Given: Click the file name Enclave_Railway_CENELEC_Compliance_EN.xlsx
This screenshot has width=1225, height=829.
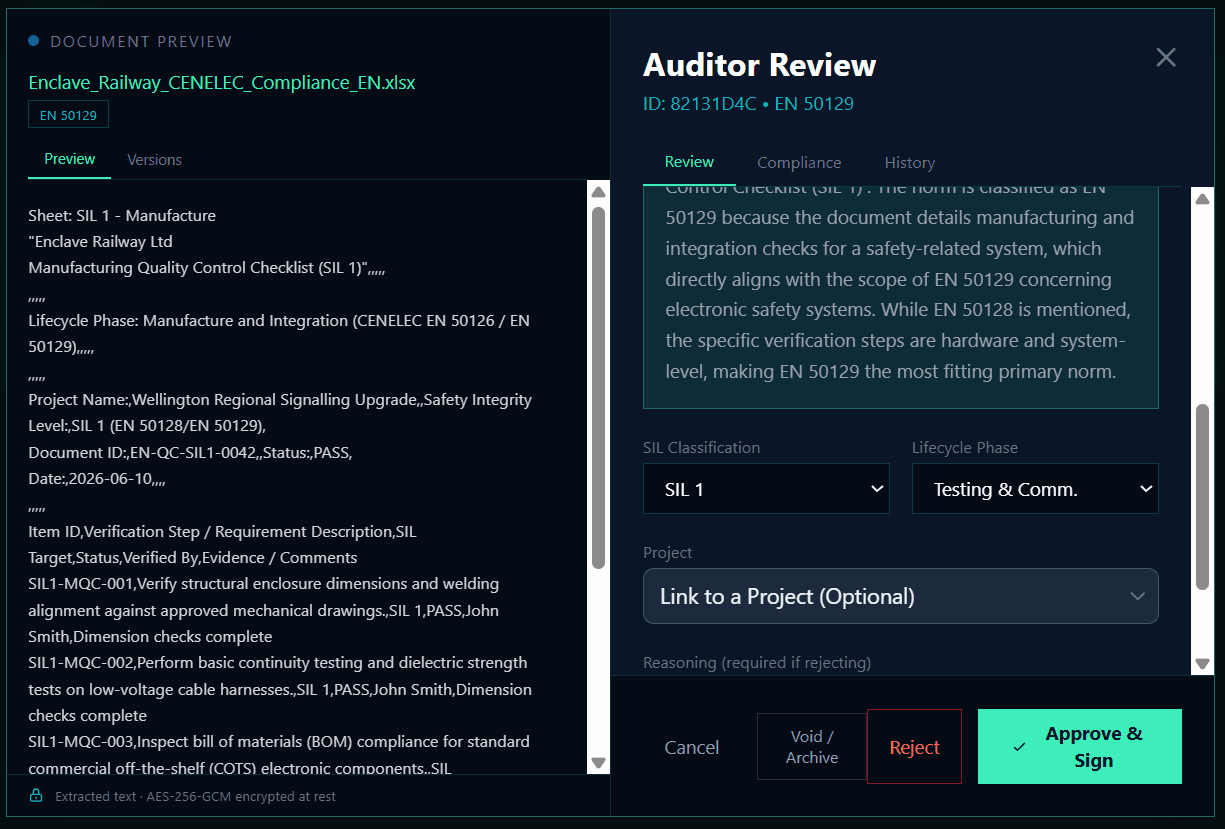Looking at the screenshot, I should (x=222, y=83).
